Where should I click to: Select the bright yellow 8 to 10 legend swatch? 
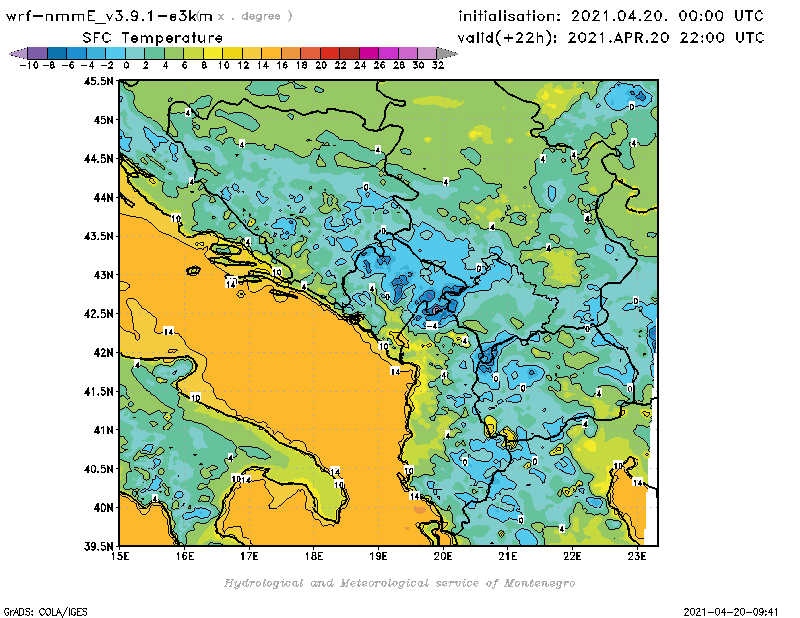[213, 53]
